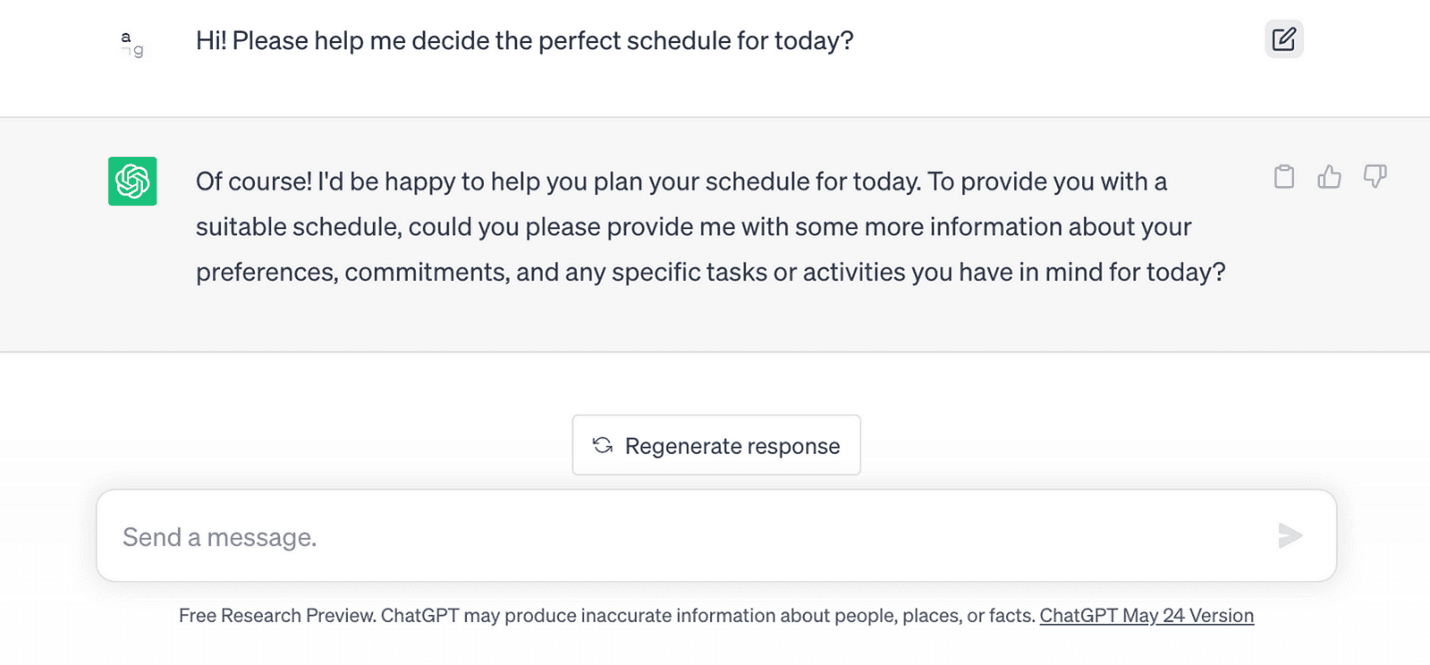Open the ChatGPT May 24 Version link
The image size is (1430, 665).
(x=1146, y=616)
